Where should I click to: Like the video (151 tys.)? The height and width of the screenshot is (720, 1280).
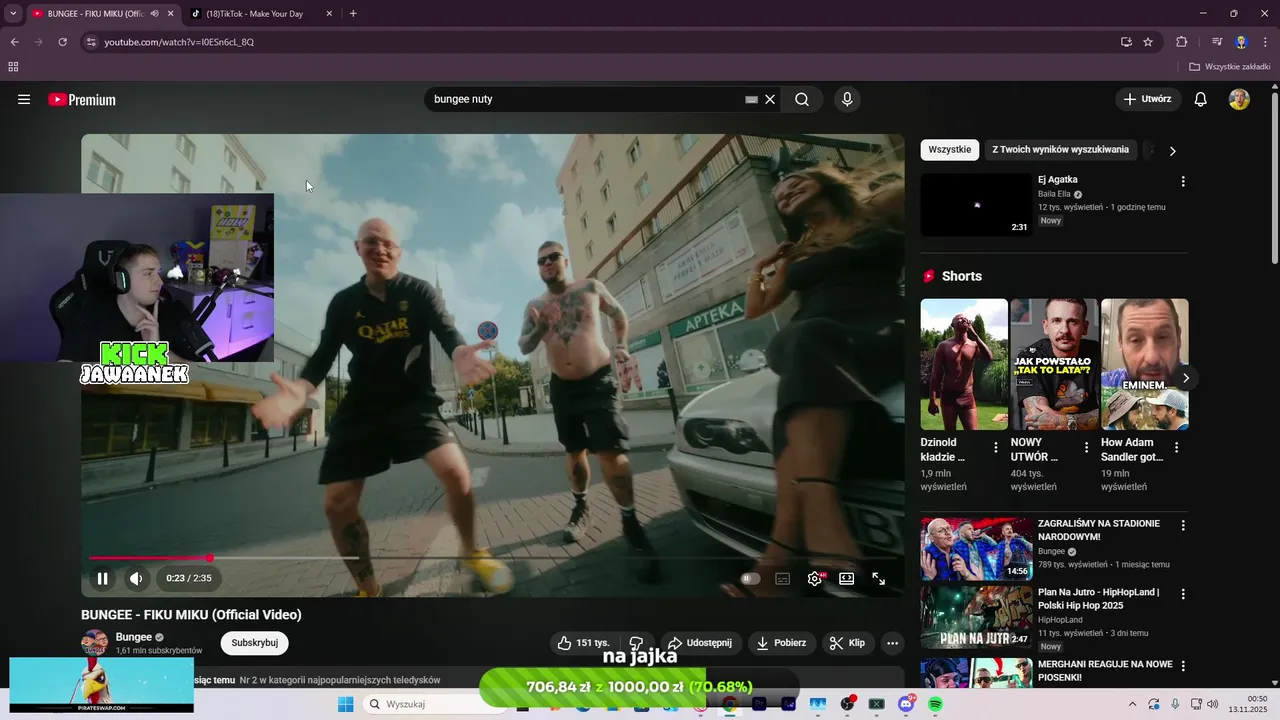(583, 643)
